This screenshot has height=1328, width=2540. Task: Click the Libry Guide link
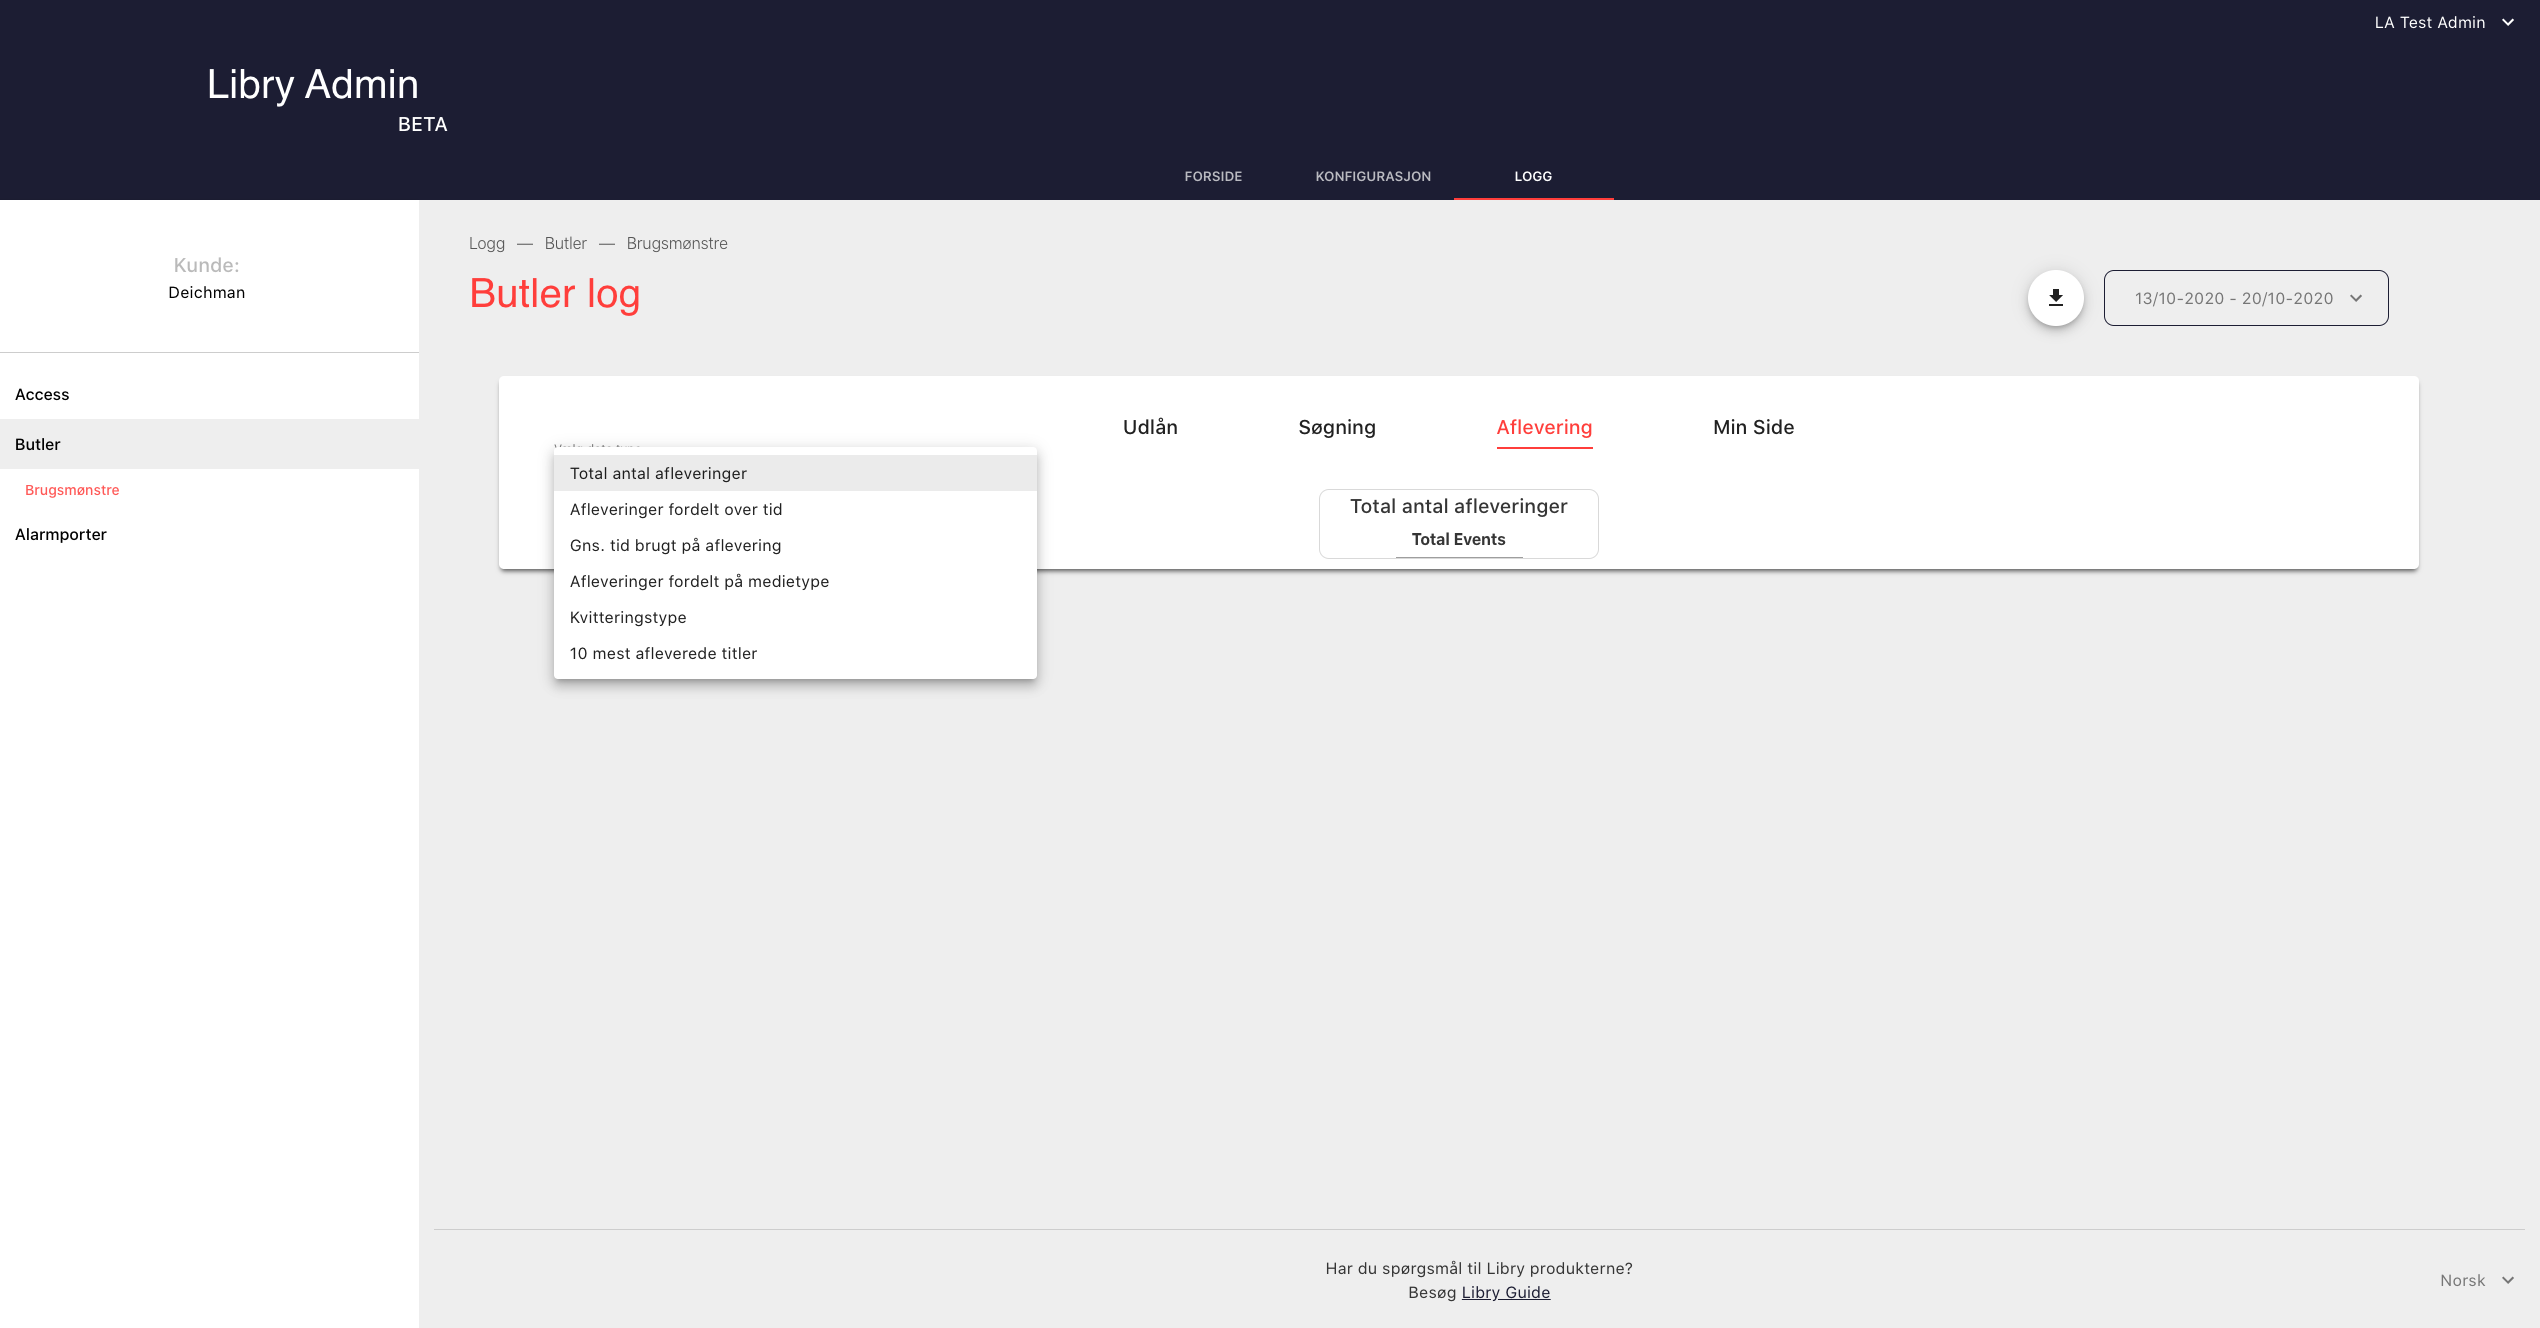click(x=1505, y=1292)
